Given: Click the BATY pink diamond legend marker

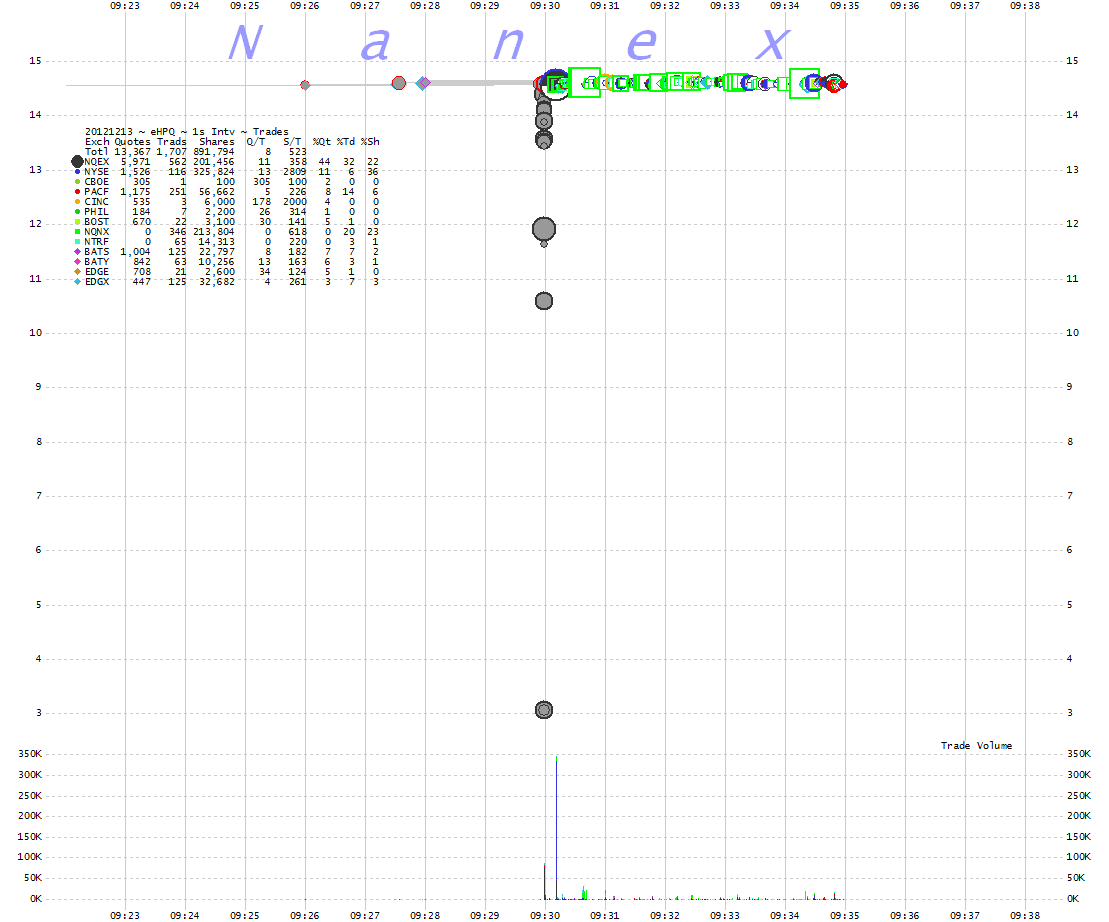Looking at the screenshot, I should coord(78,262).
